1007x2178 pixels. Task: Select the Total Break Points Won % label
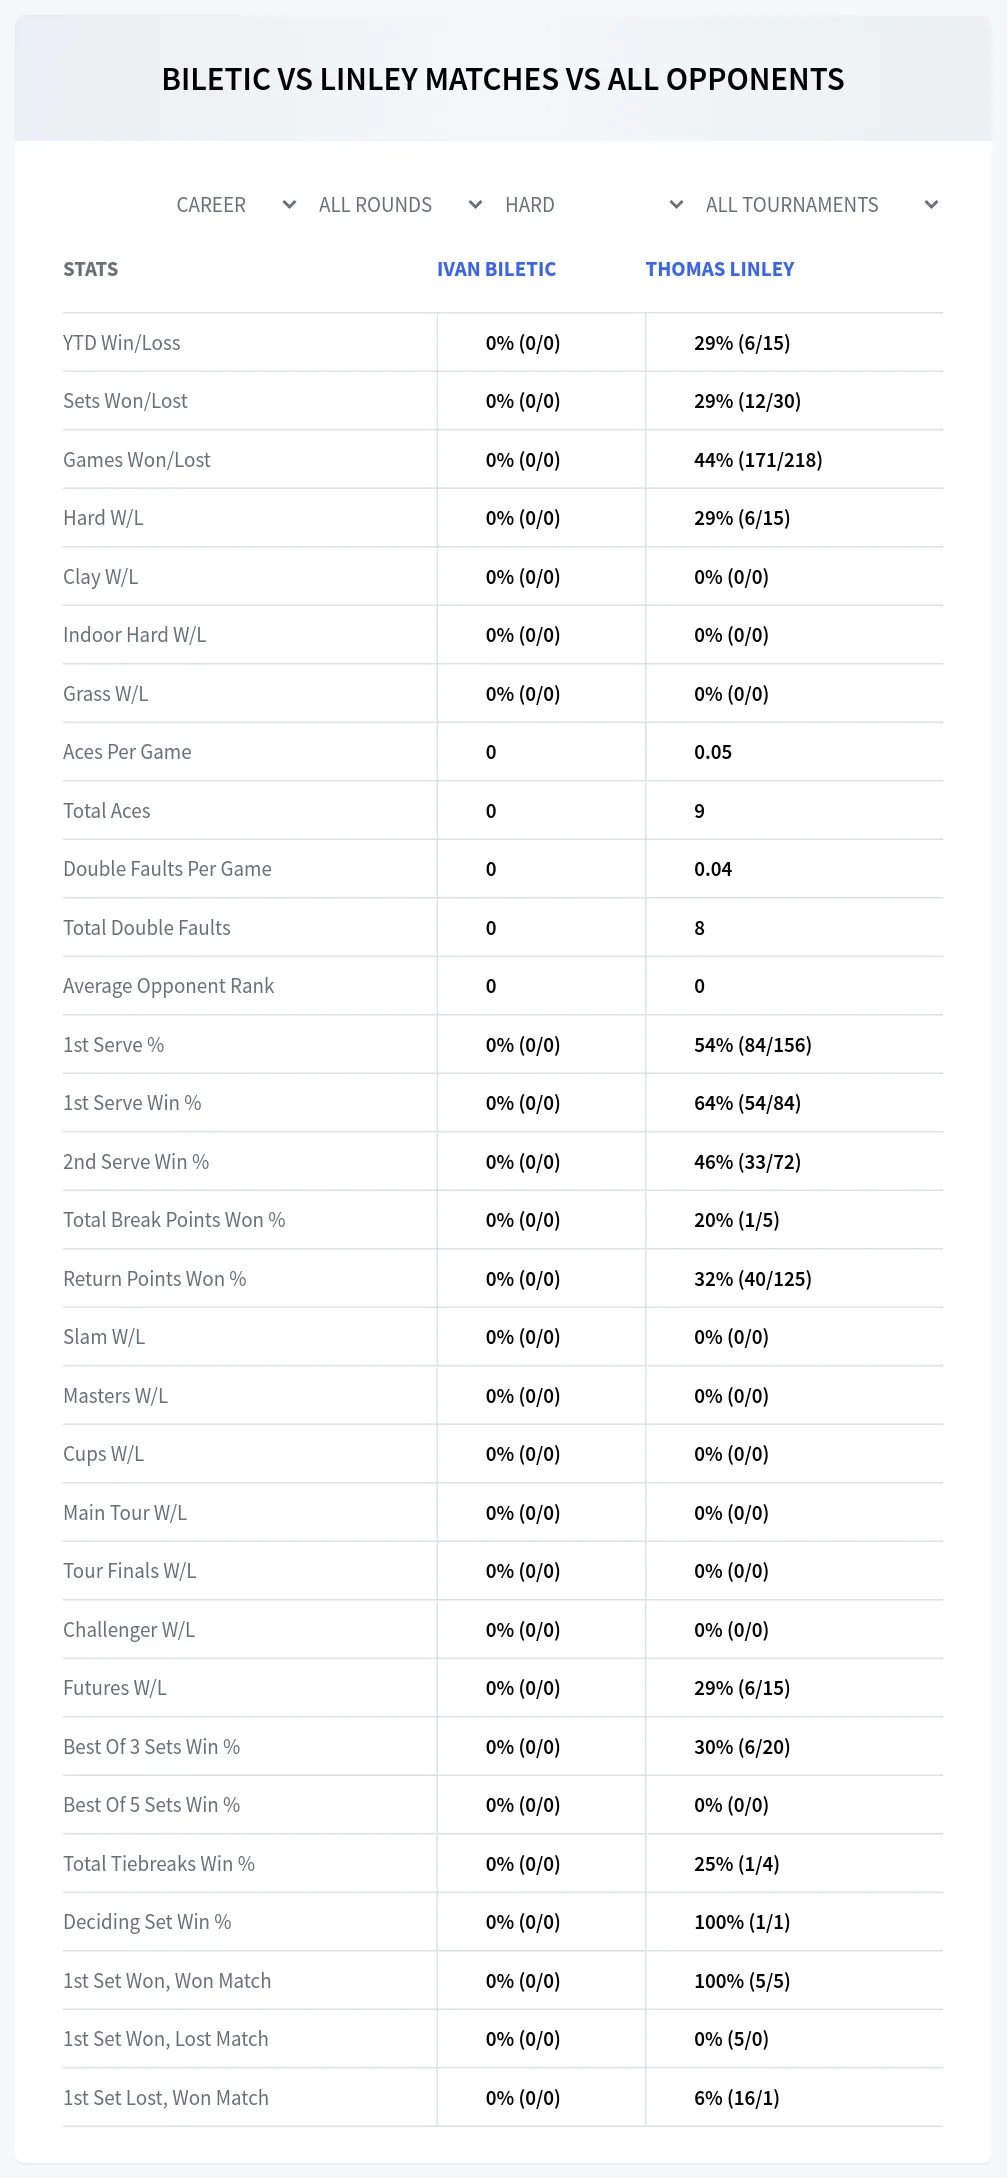pyautogui.click(x=174, y=1220)
